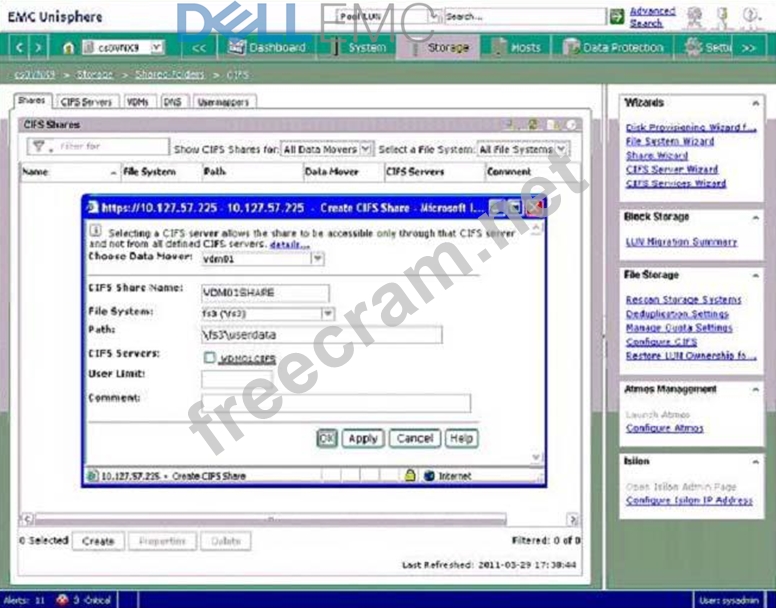Open the CIFS Server Wizard link
The height and width of the screenshot is (608, 776).
(x=672, y=169)
